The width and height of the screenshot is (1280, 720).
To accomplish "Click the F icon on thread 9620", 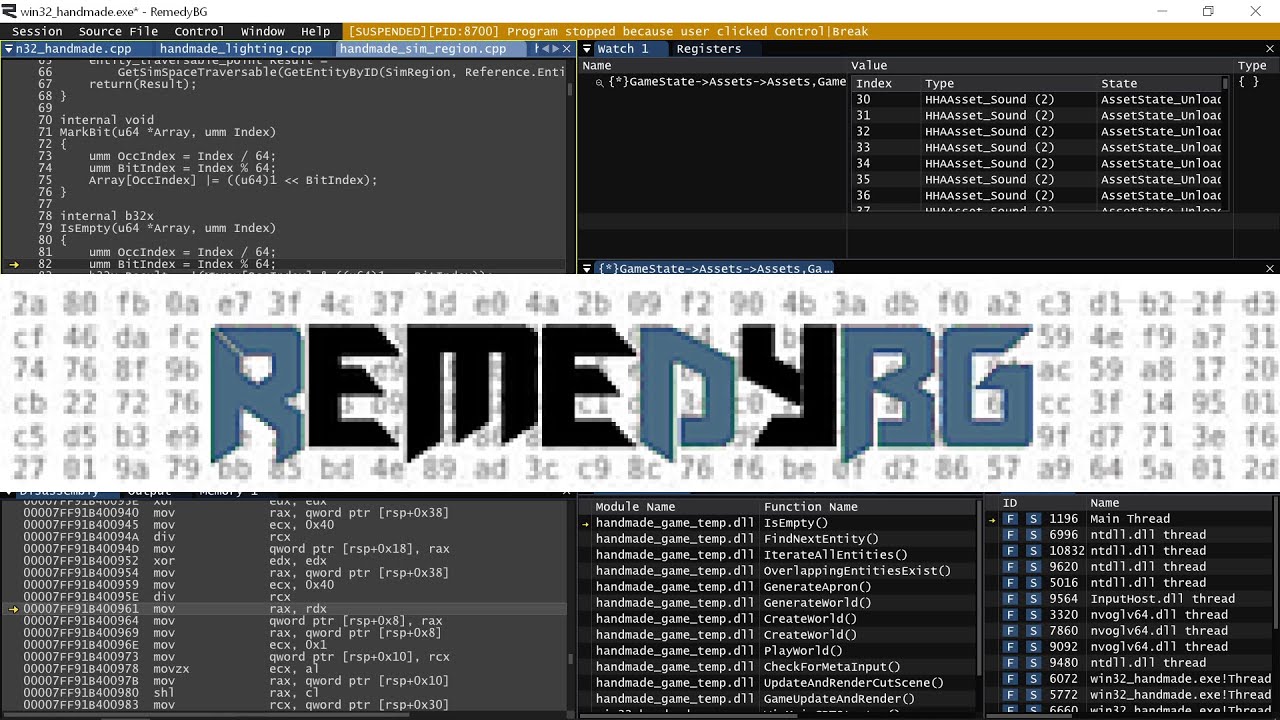I will pyautogui.click(x=1011, y=567).
